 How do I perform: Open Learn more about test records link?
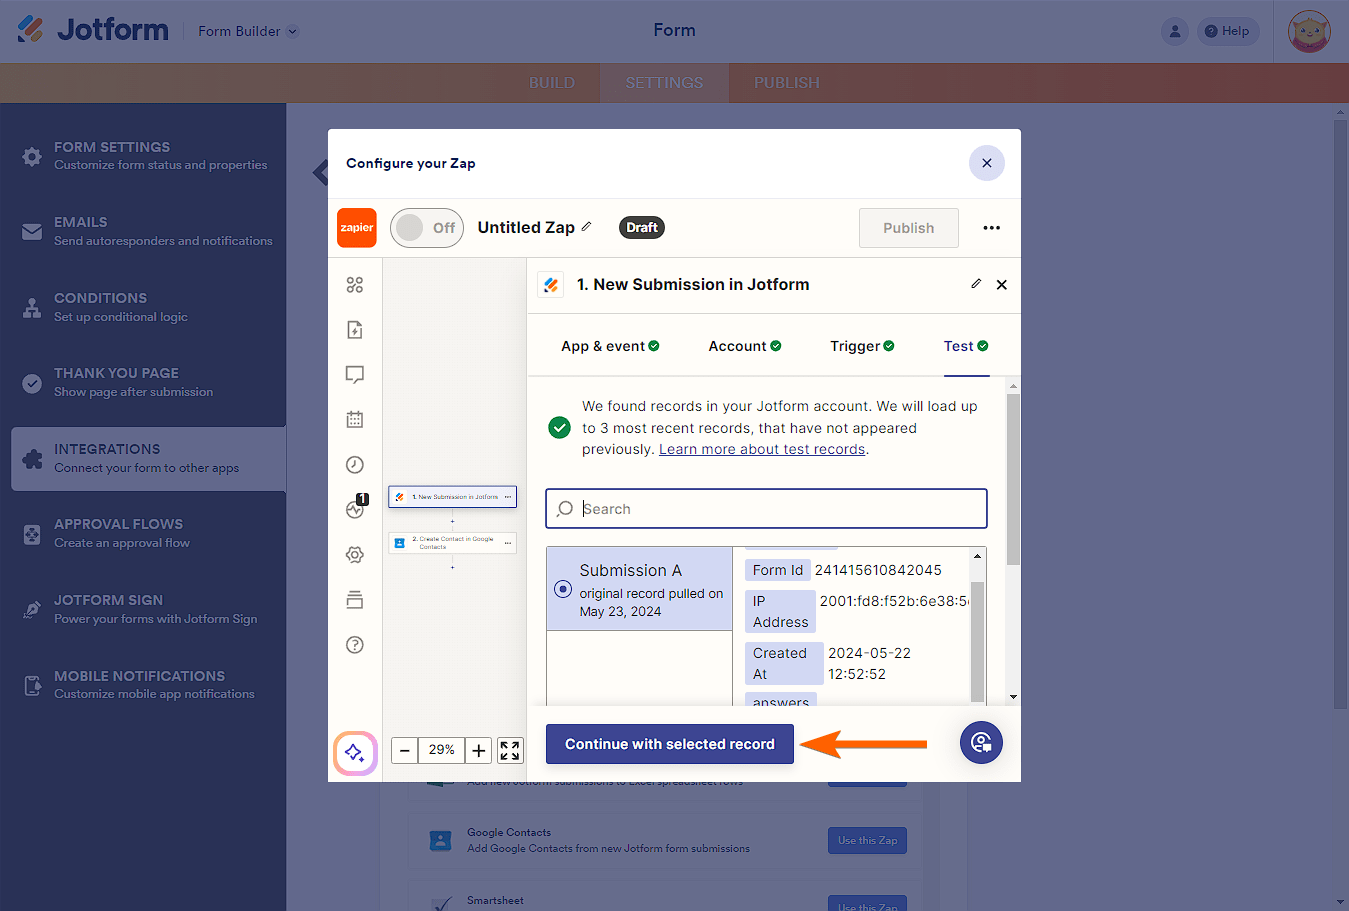point(762,449)
